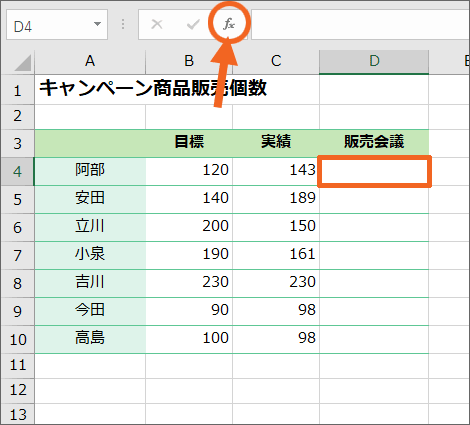Select column C header
Viewport: 470px width, 425px height.
[276, 62]
